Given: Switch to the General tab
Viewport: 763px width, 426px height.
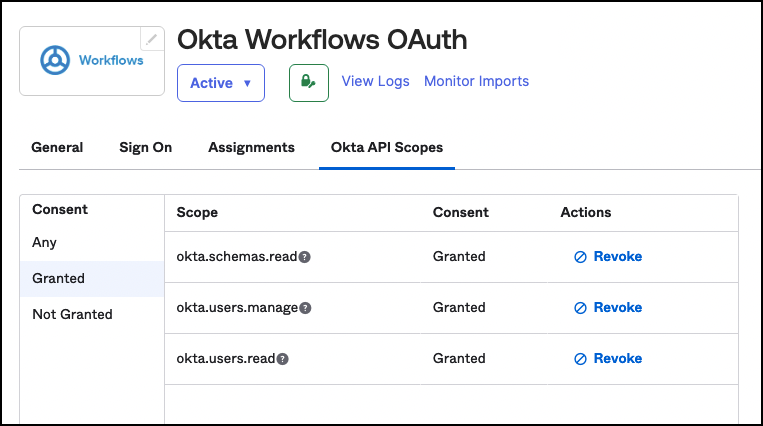Looking at the screenshot, I should click(57, 148).
